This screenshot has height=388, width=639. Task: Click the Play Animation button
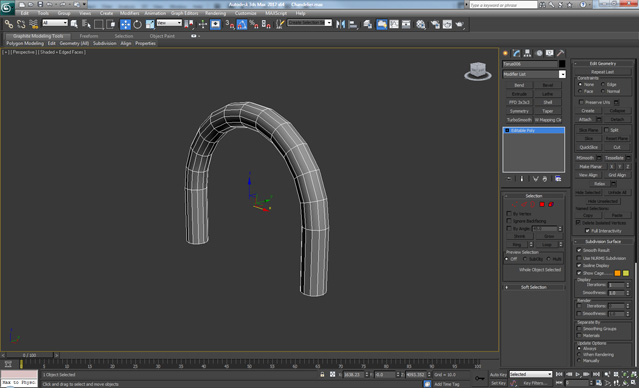pyautogui.click(x=578, y=374)
